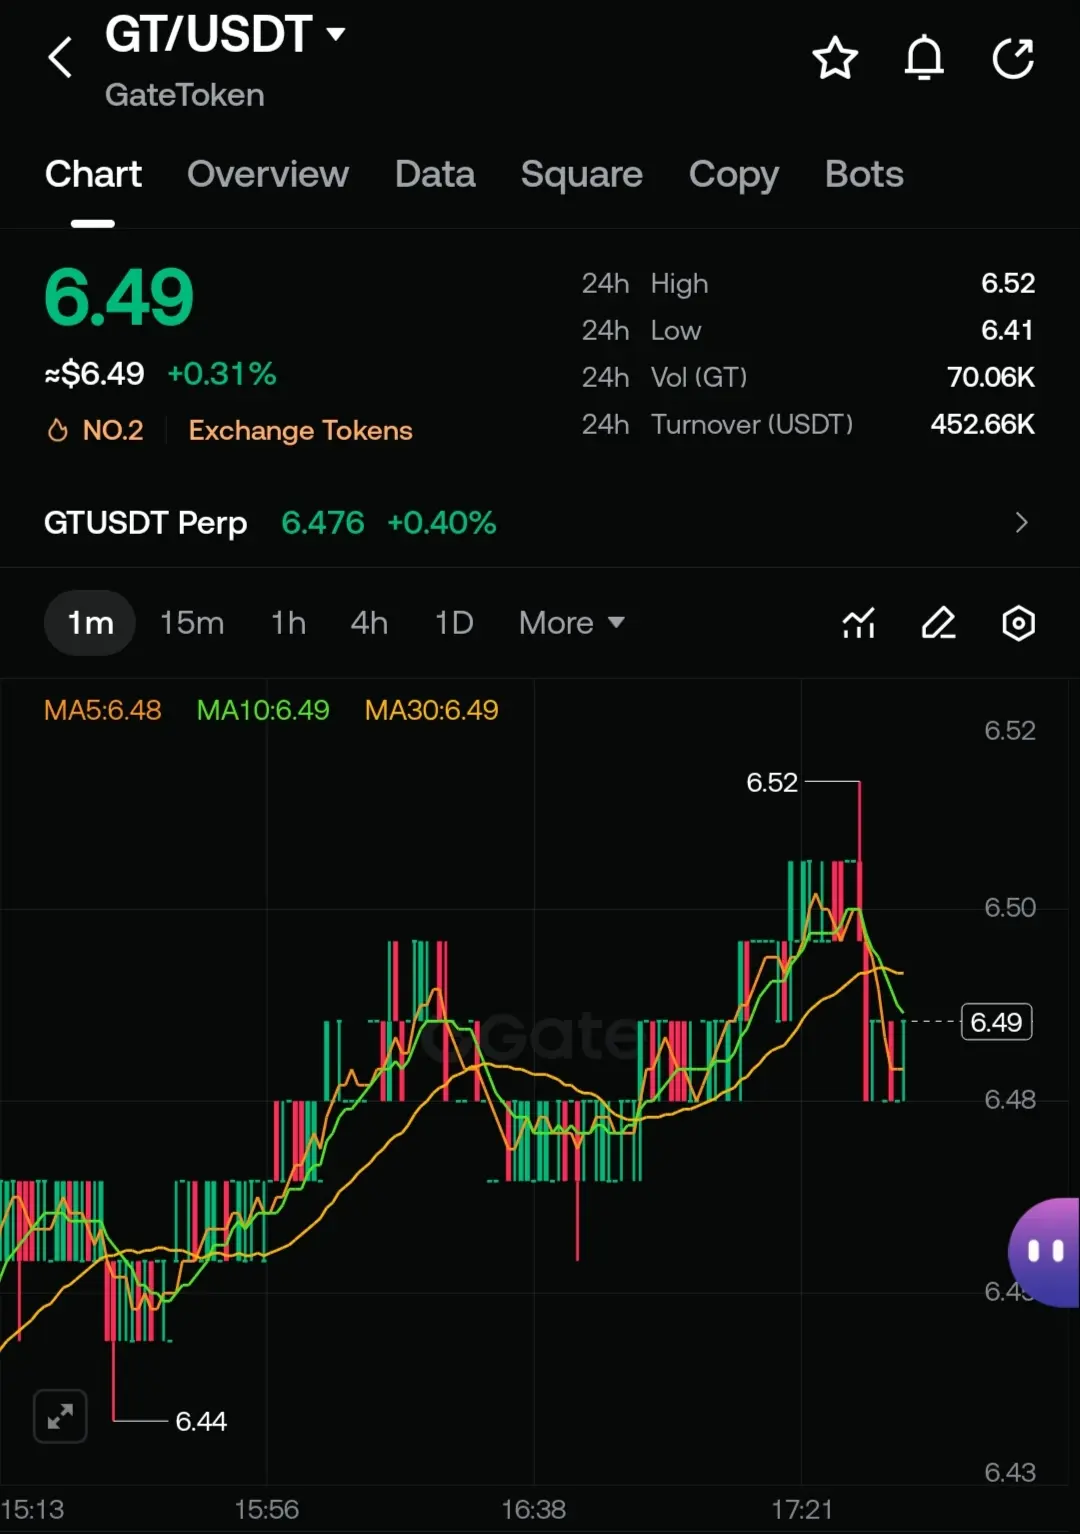Open the Bots tab
The width and height of the screenshot is (1080, 1534).
(864, 174)
